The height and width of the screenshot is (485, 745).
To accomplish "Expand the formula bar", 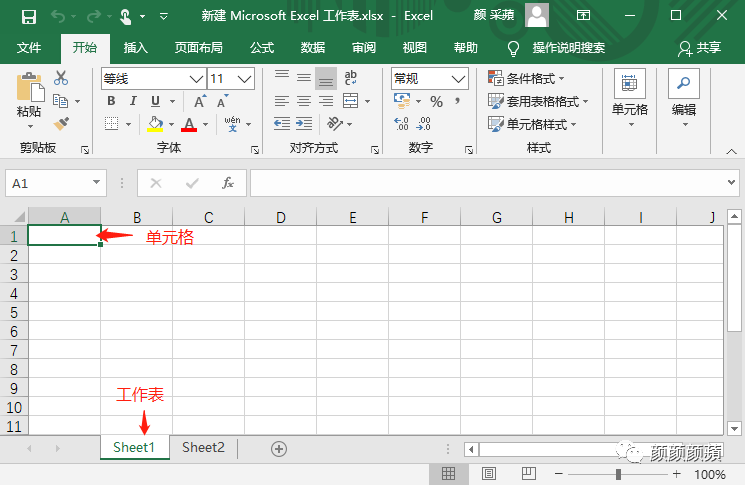I will [731, 182].
